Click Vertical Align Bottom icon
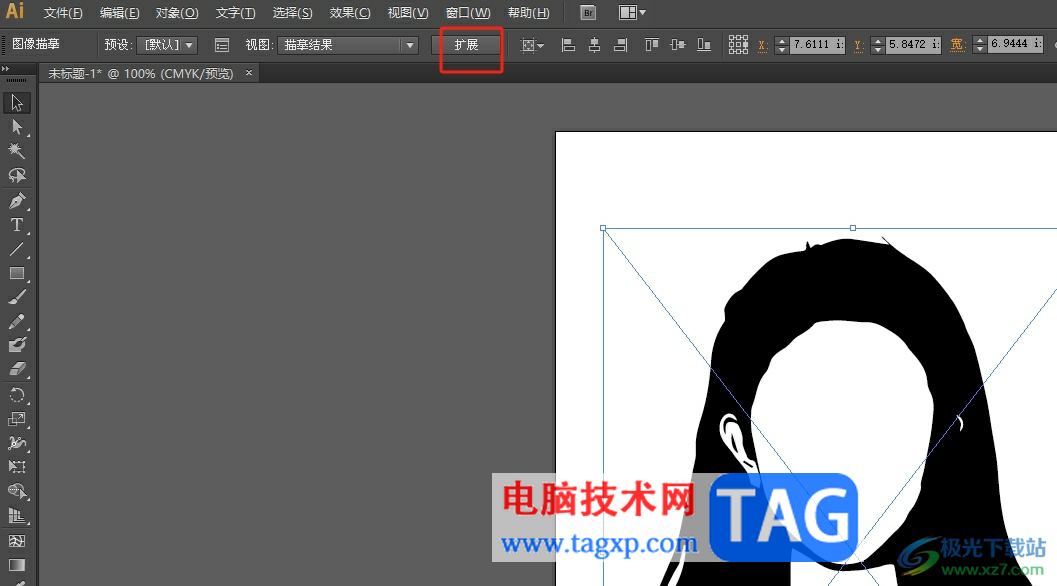 704,45
